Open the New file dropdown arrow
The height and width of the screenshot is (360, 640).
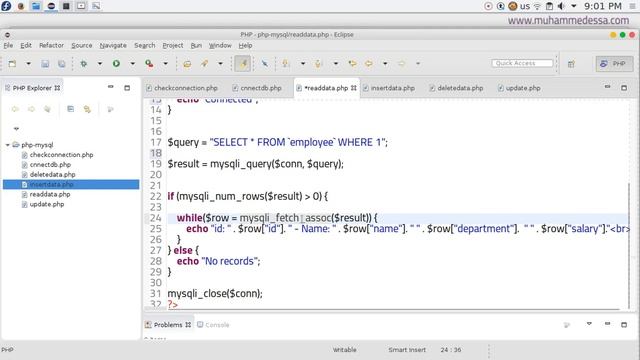[28, 64]
